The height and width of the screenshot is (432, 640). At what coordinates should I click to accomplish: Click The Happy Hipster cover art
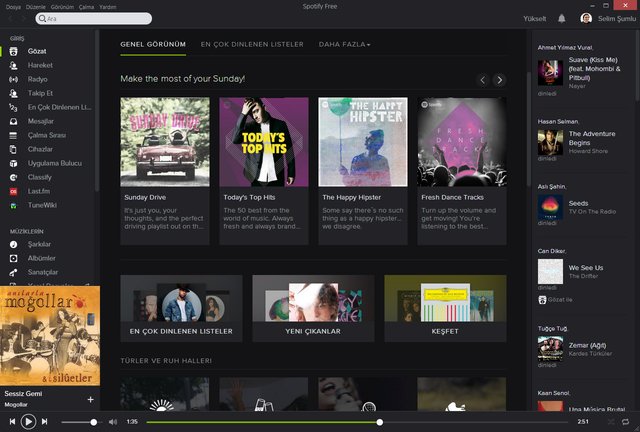tap(363, 142)
